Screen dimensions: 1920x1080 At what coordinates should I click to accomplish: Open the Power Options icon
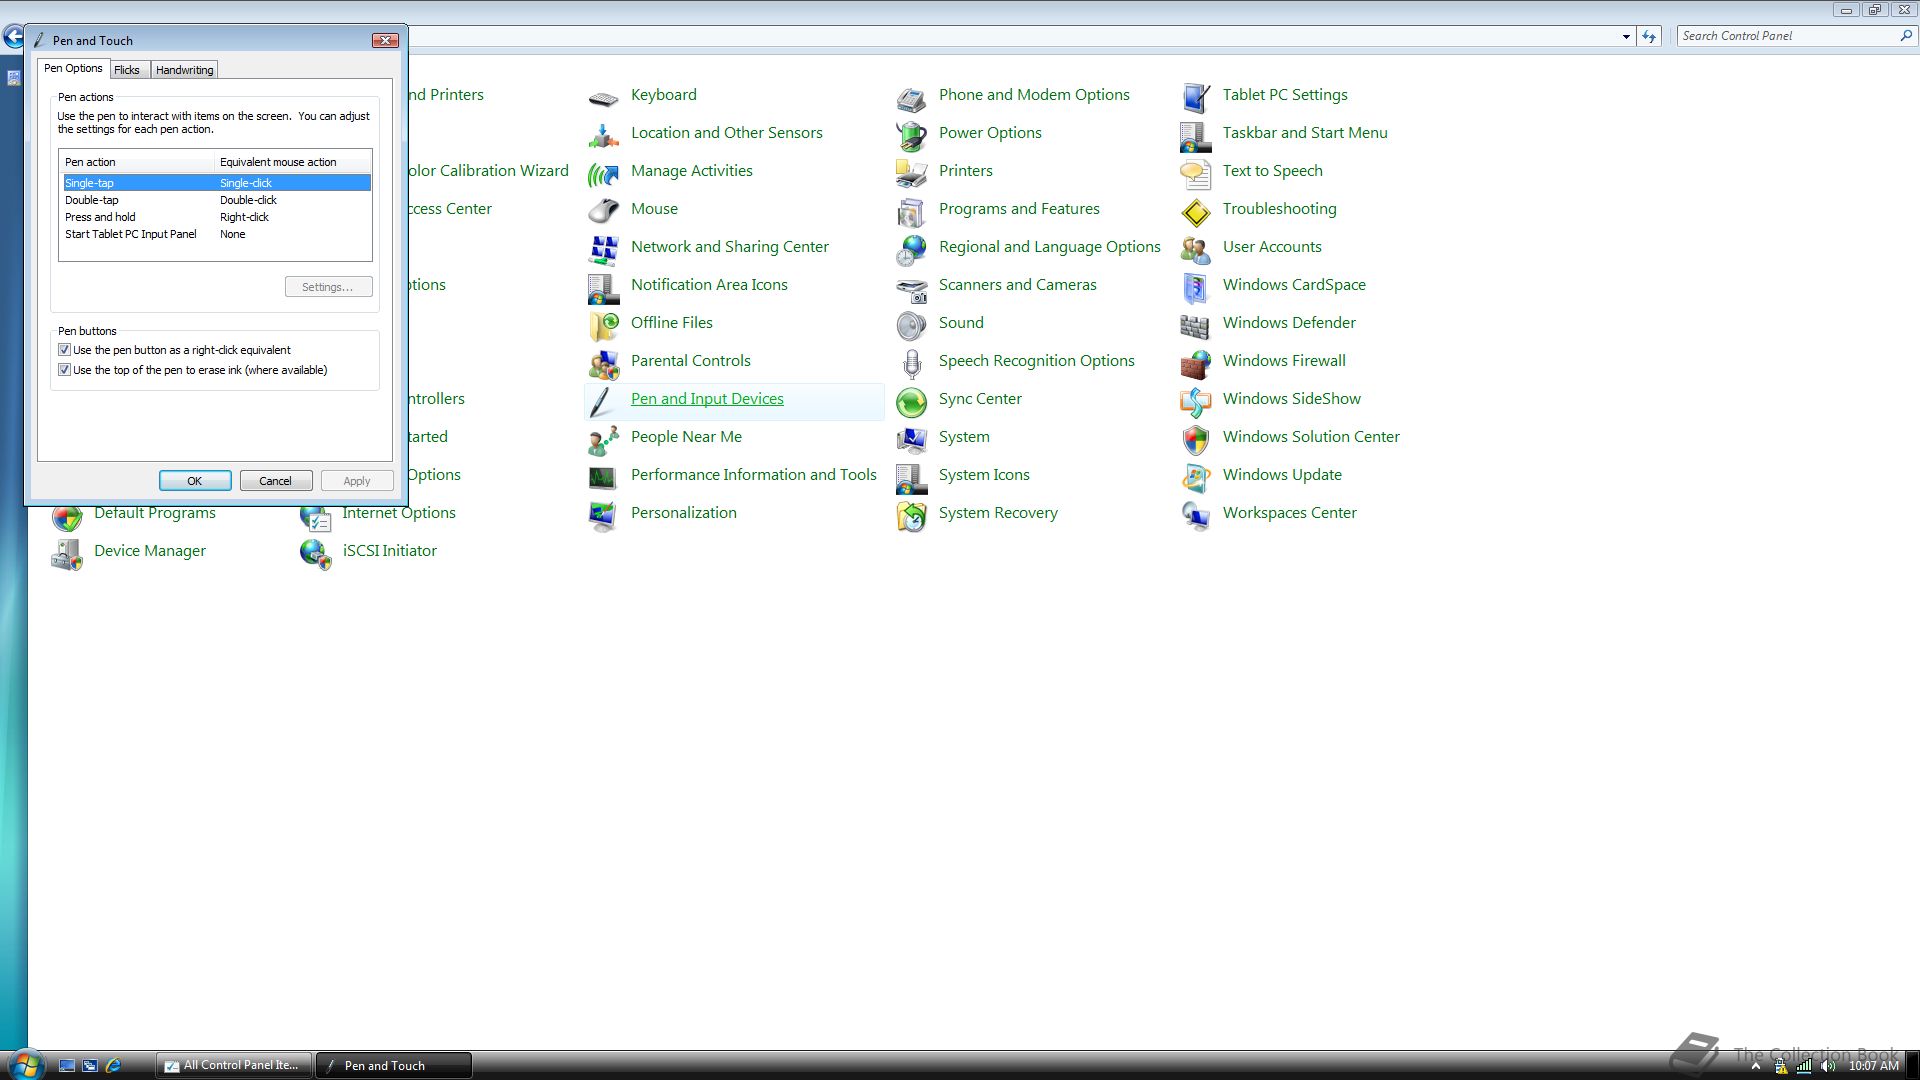[x=911, y=134]
